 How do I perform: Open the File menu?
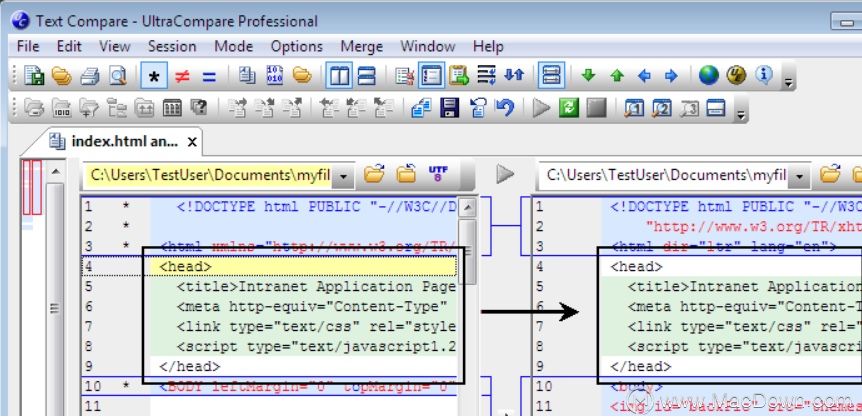tap(28, 46)
